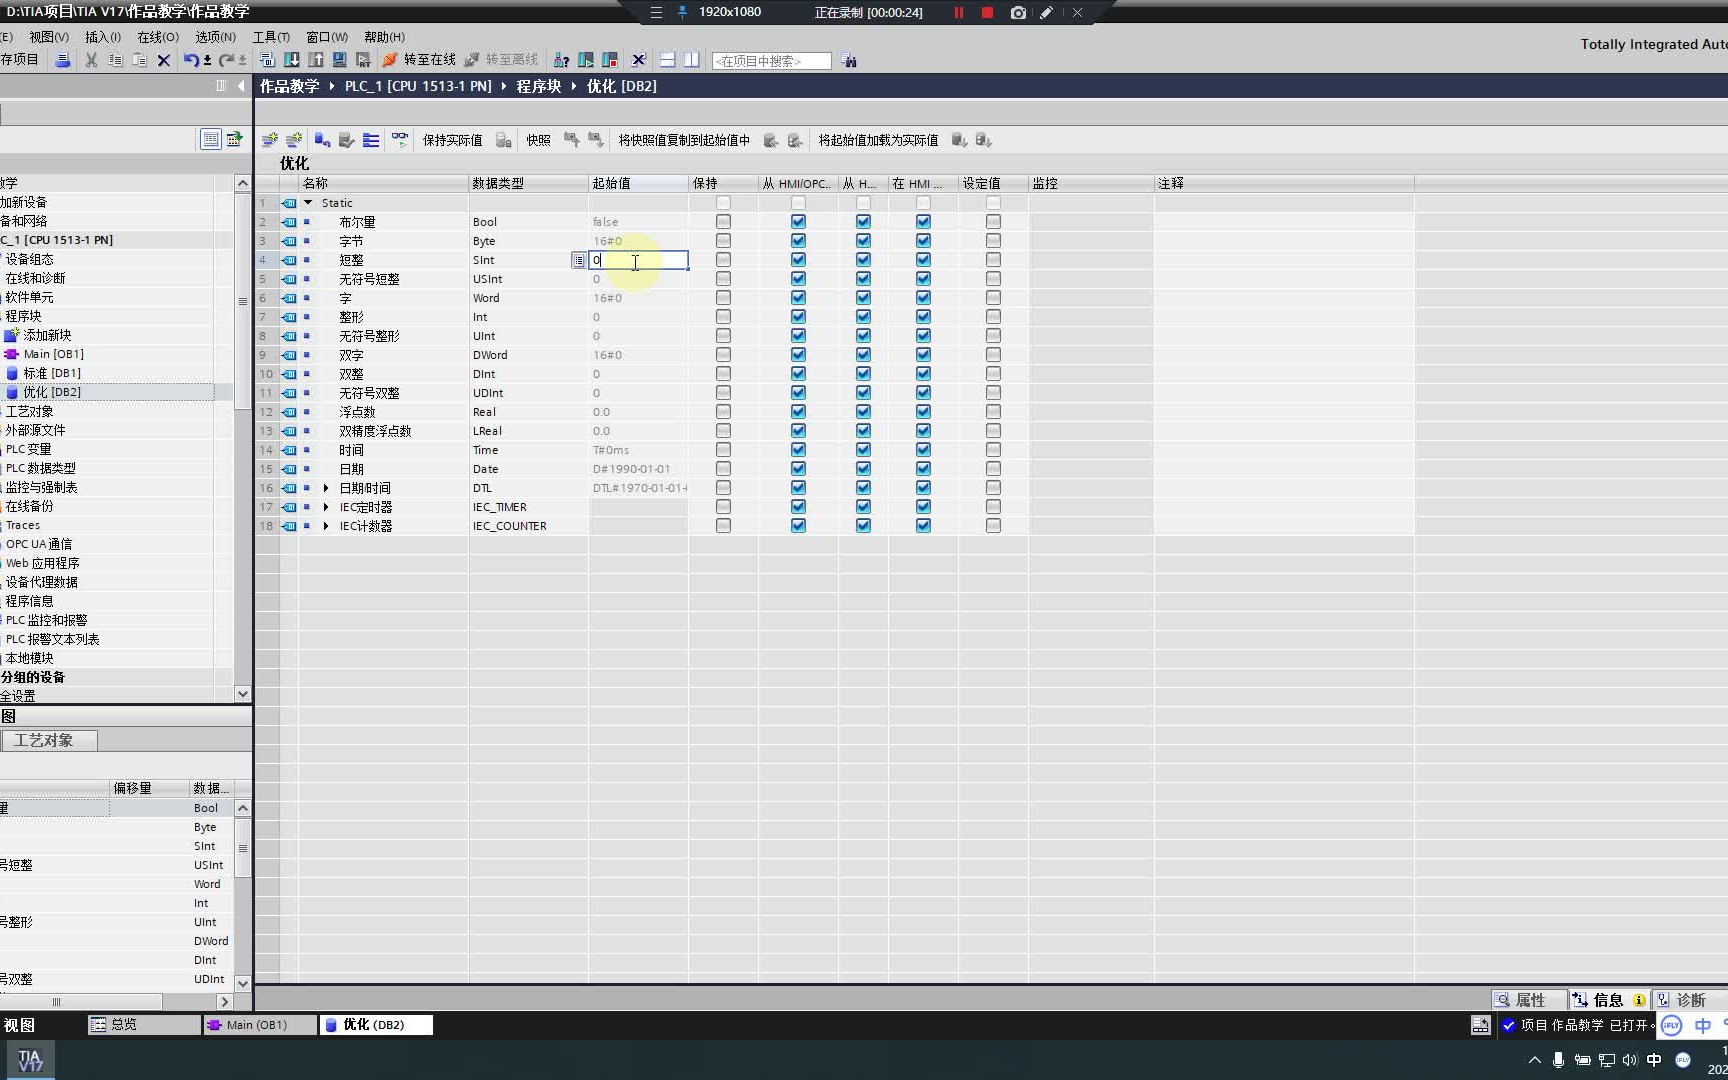Show the details view icon in the project tree

tap(211, 139)
